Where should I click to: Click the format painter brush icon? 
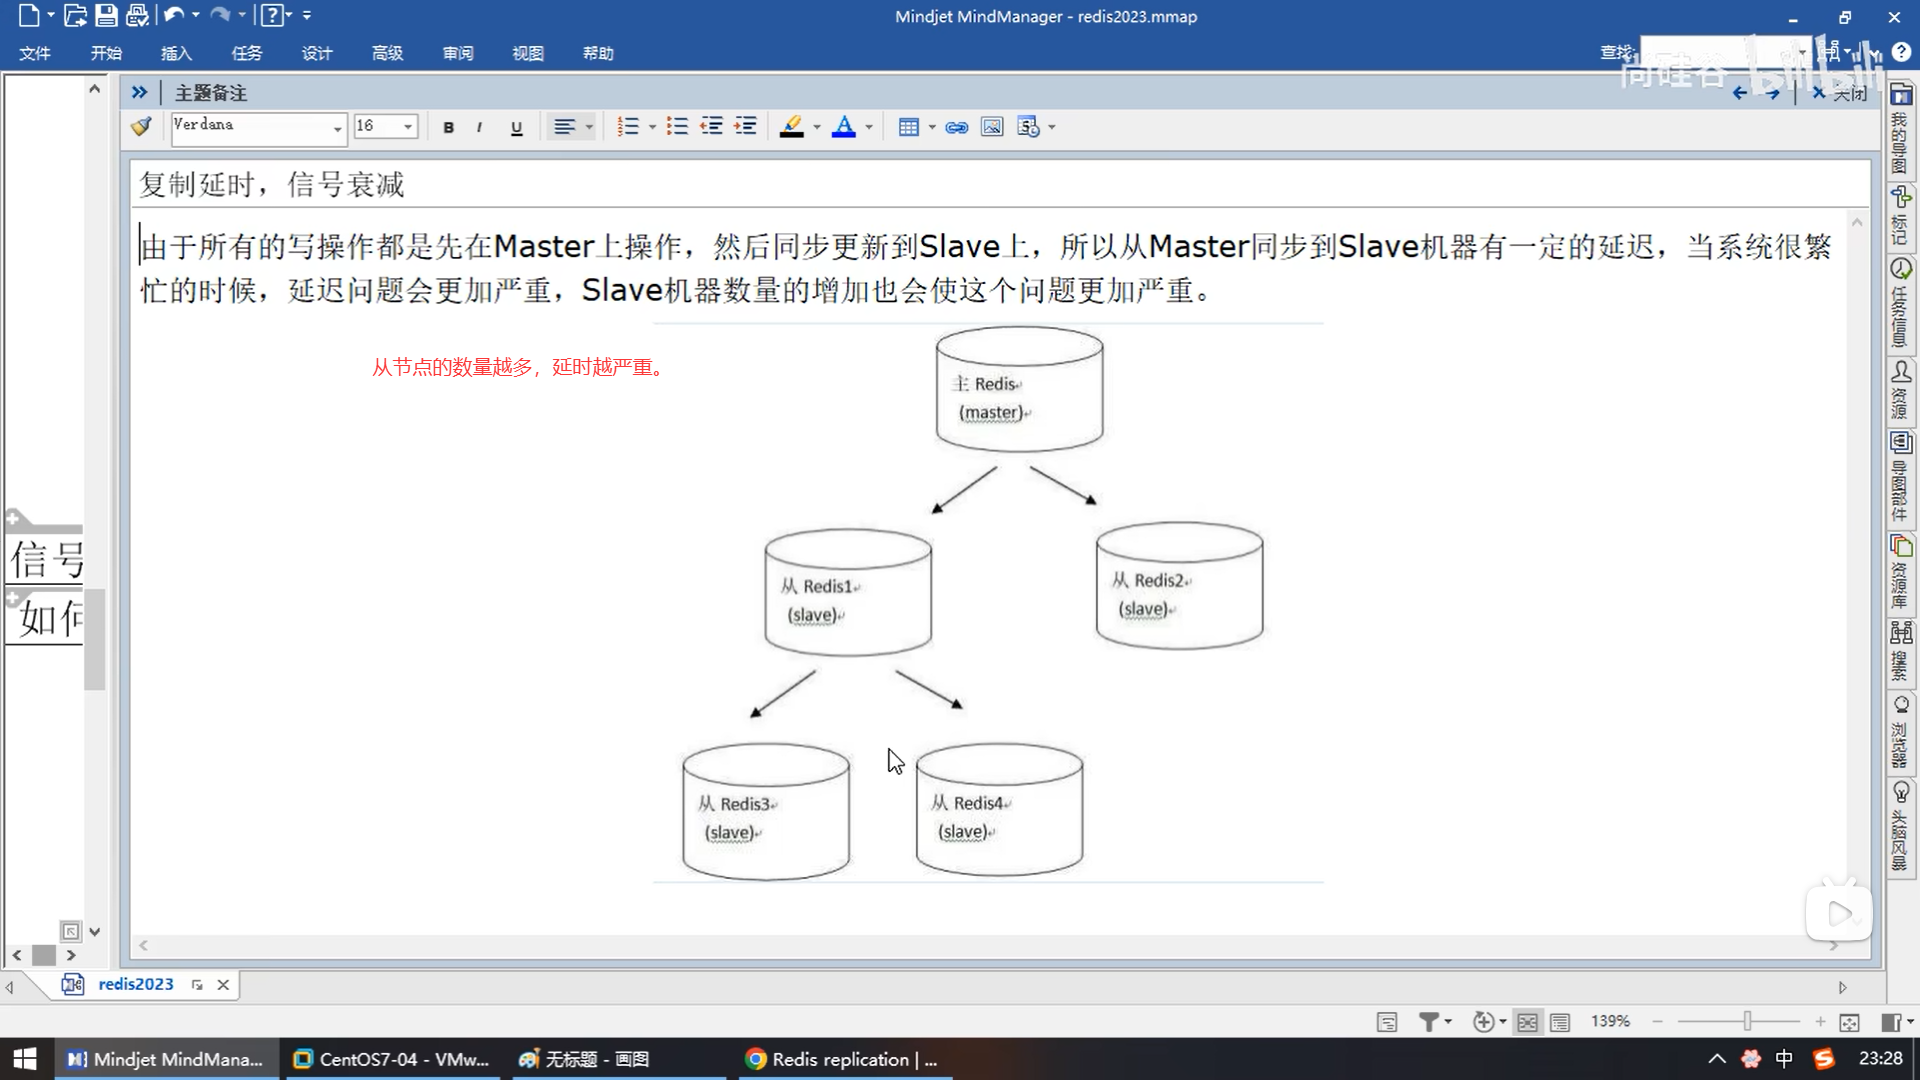[142, 127]
